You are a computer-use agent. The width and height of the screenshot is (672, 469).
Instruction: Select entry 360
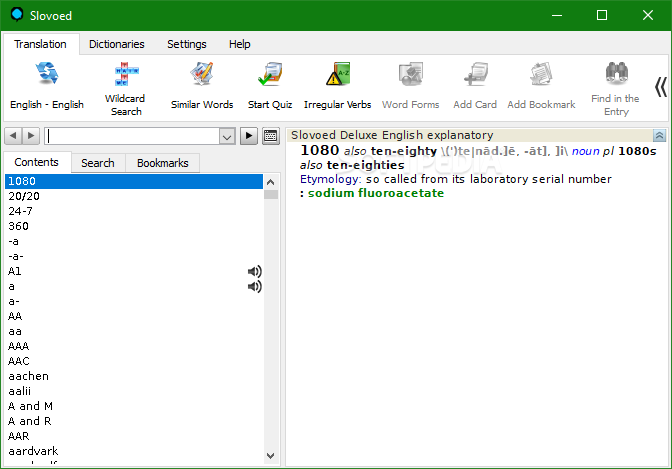click(x=134, y=226)
